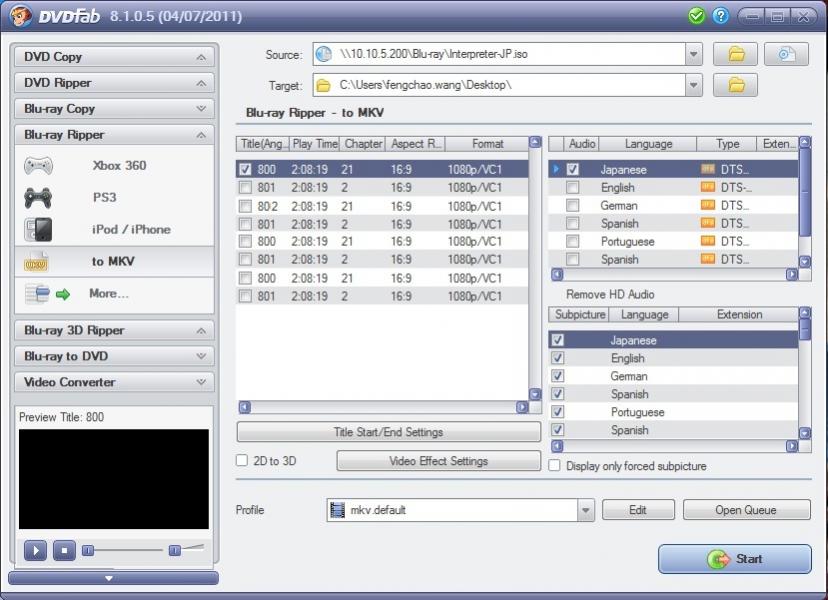This screenshot has width=828, height=600.
Task: Open the Source folder browse icon
Action: coord(735,54)
